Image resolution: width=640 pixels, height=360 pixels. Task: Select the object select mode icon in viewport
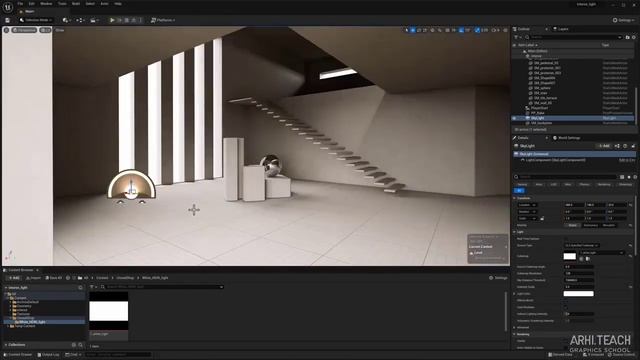pos(407,30)
